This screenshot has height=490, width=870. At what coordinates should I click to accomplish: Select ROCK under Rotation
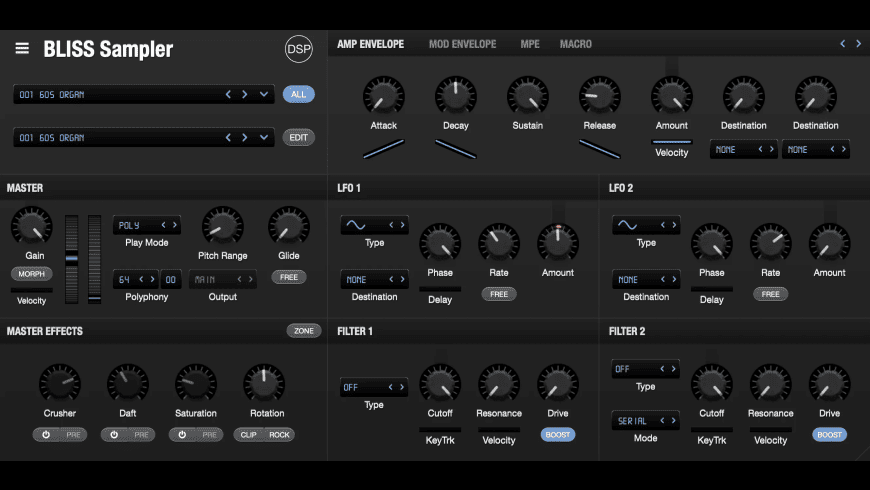(279, 435)
